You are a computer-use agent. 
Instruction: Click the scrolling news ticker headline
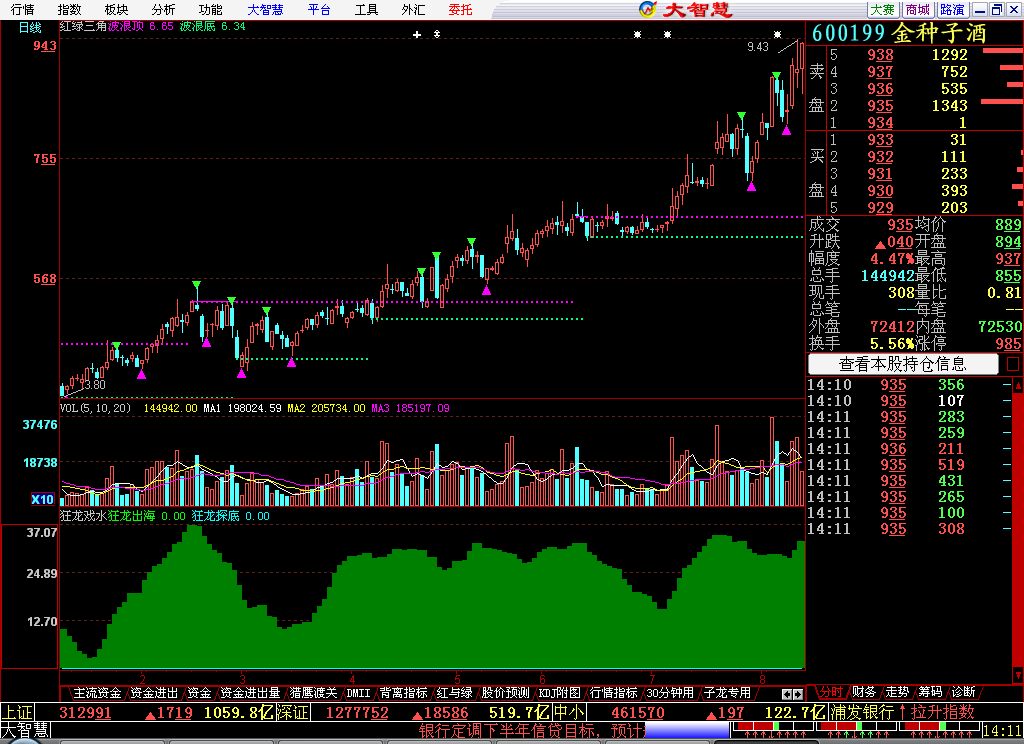click(532, 730)
